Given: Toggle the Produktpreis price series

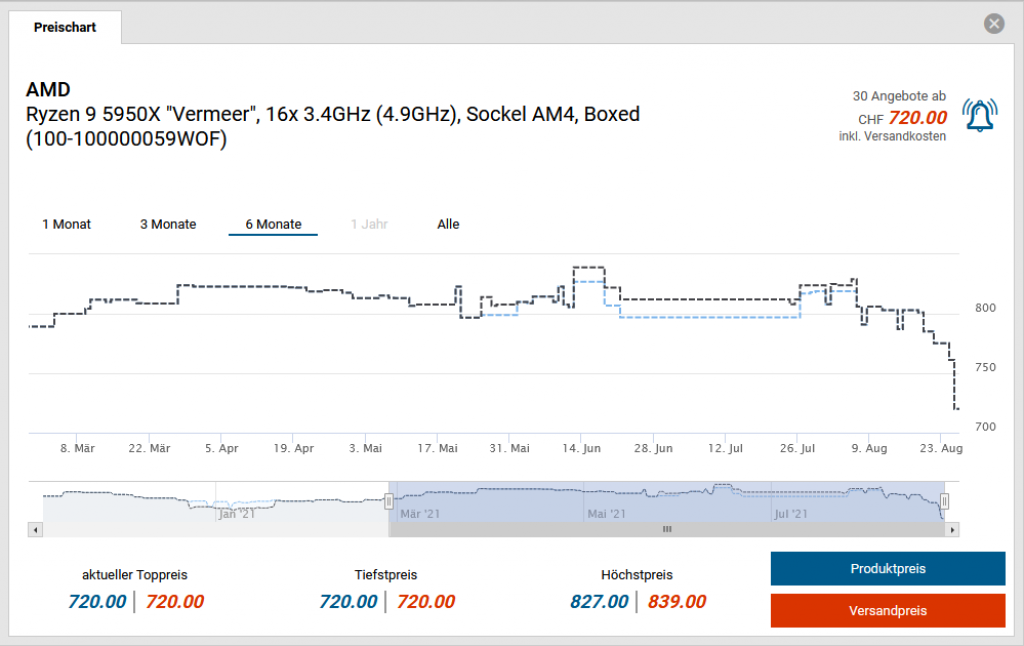Looking at the screenshot, I should [887, 568].
